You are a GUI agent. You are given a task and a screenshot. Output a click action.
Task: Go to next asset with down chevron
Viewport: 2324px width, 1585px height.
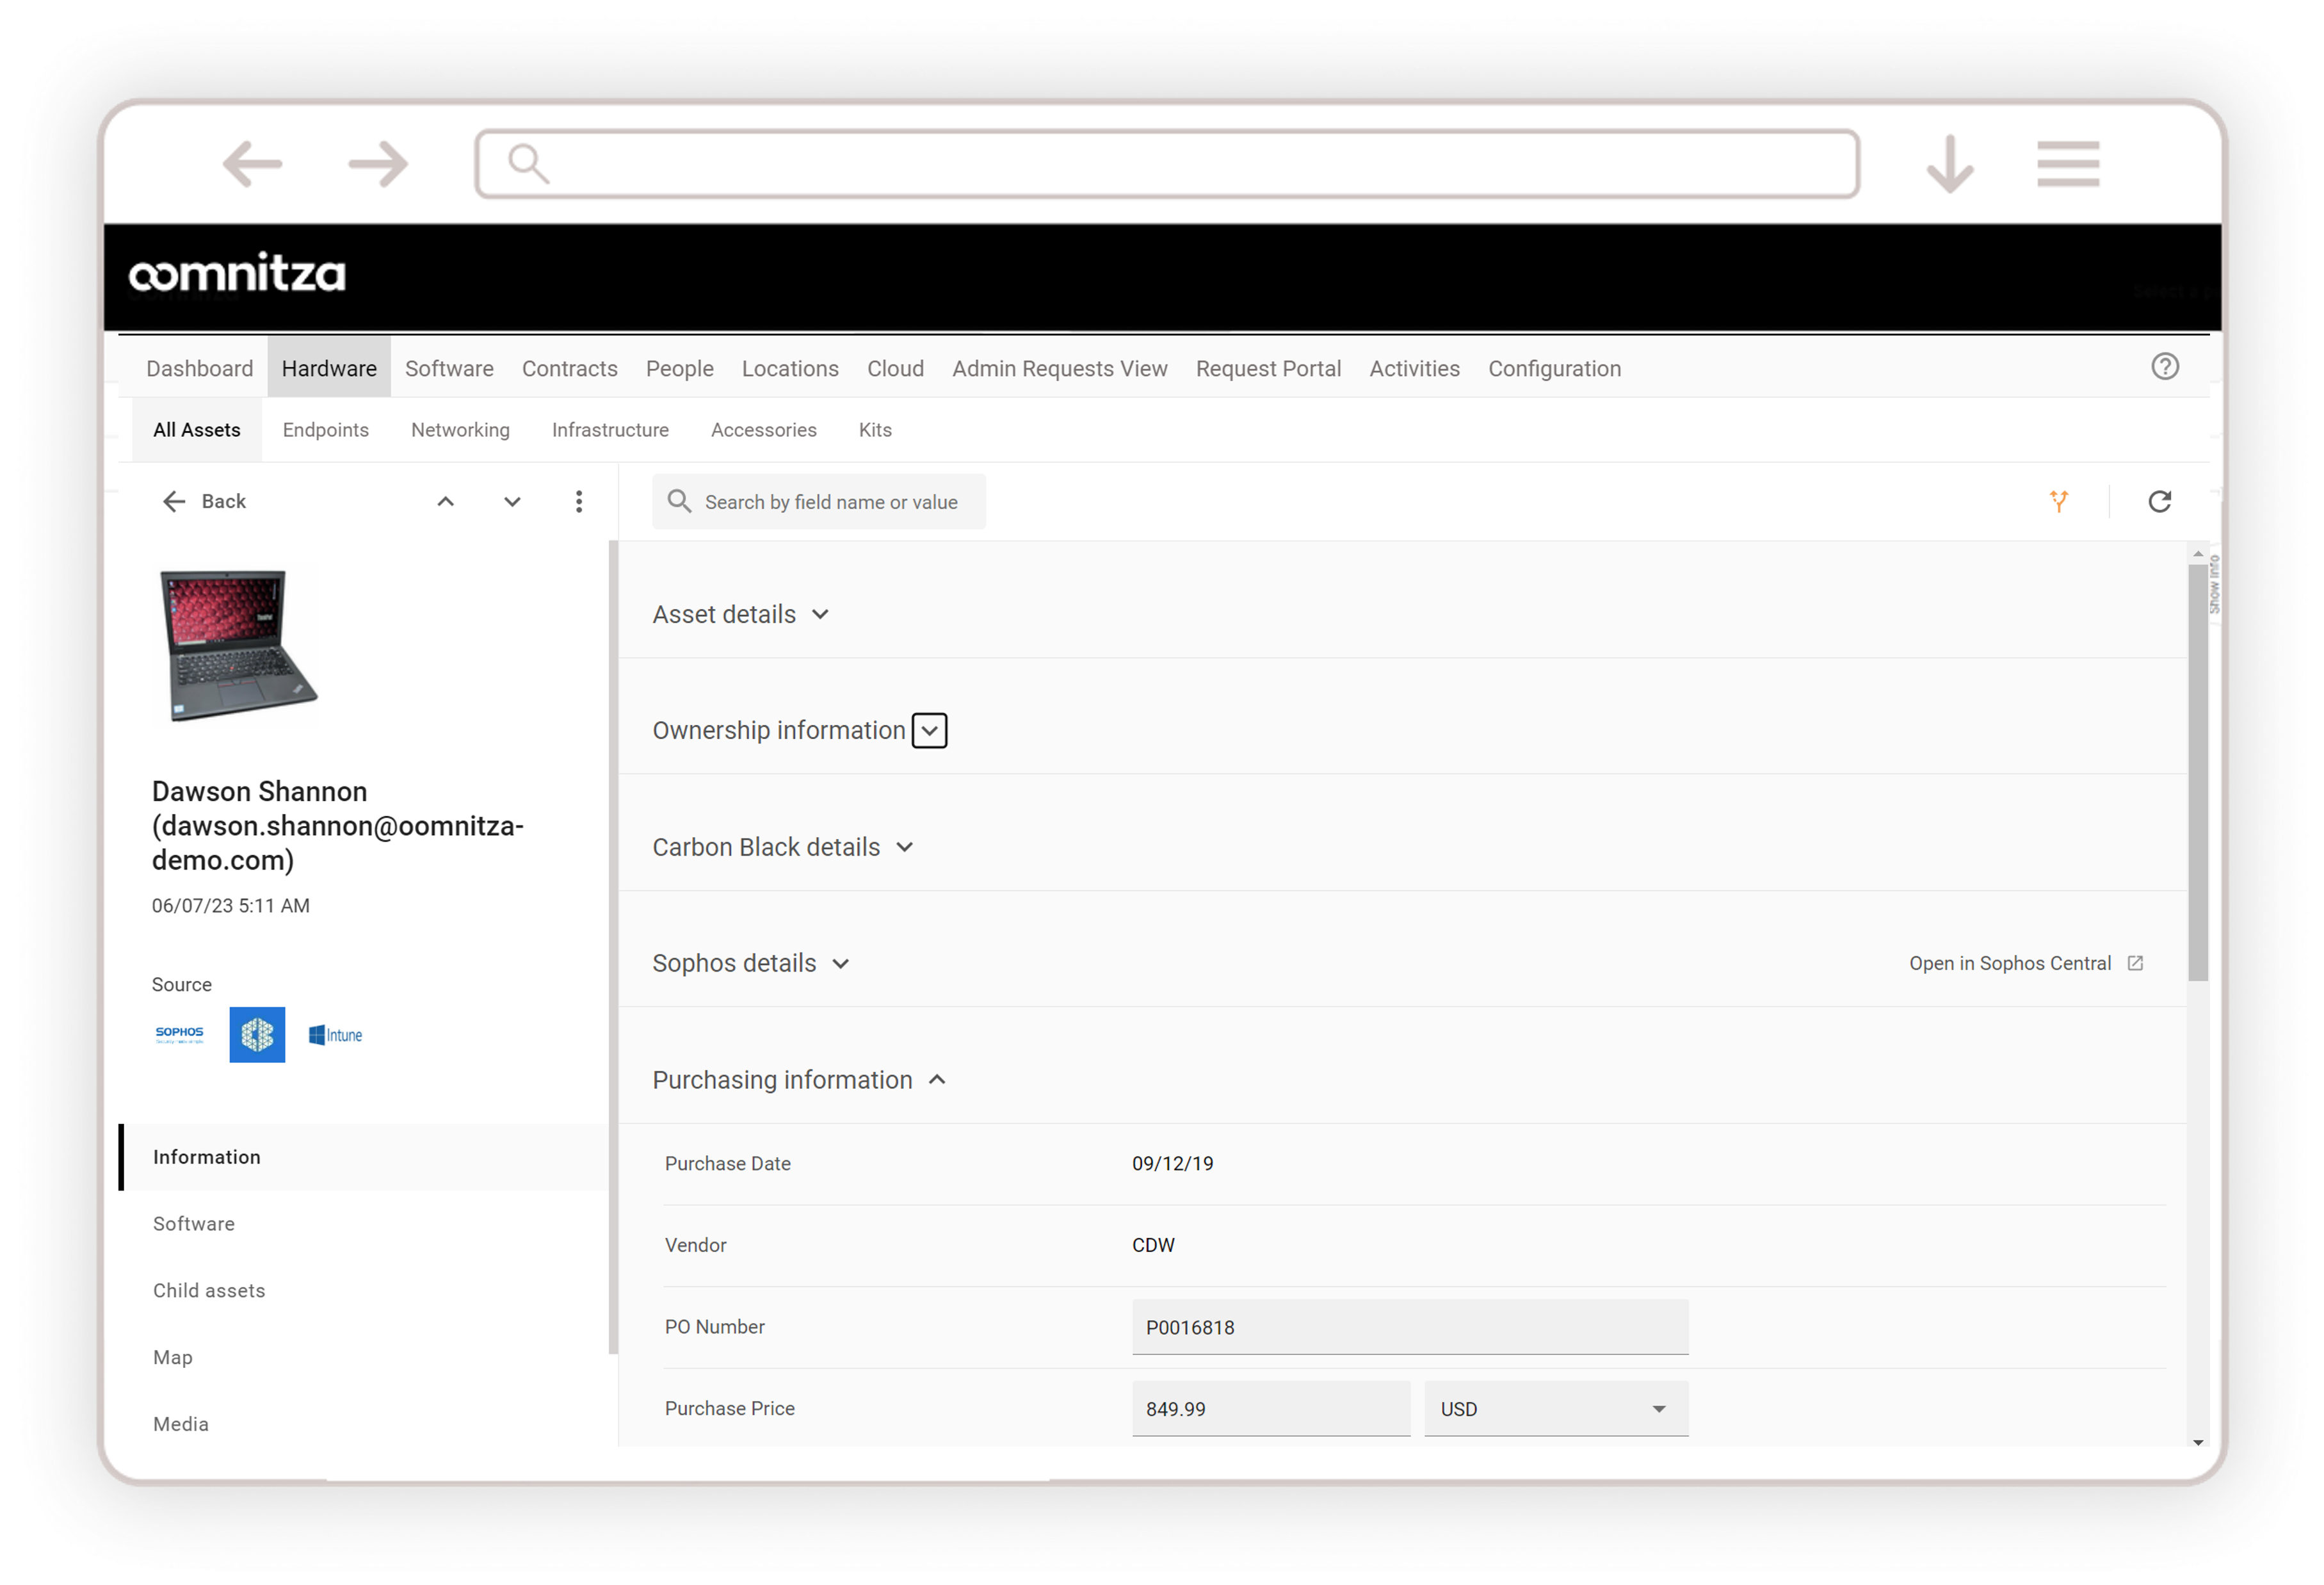pyautogui.click(x=512, y=501)
